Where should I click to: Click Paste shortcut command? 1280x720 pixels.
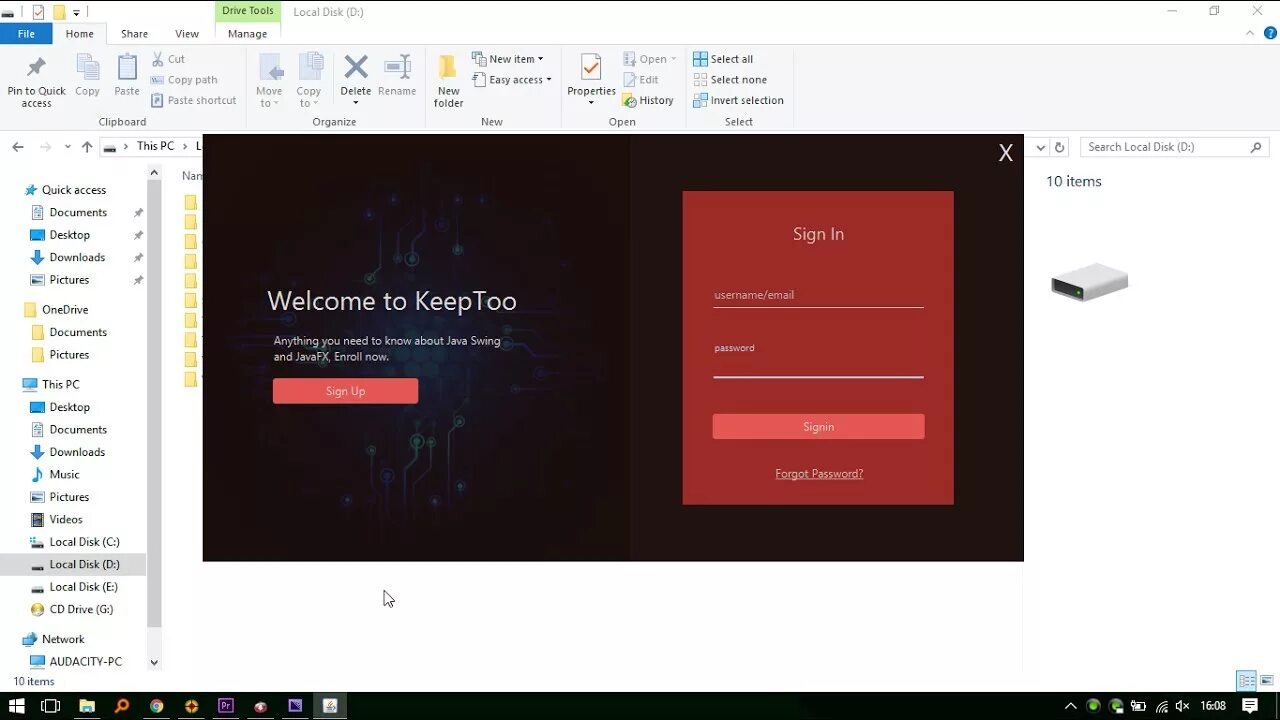click(x=194, y=100)
